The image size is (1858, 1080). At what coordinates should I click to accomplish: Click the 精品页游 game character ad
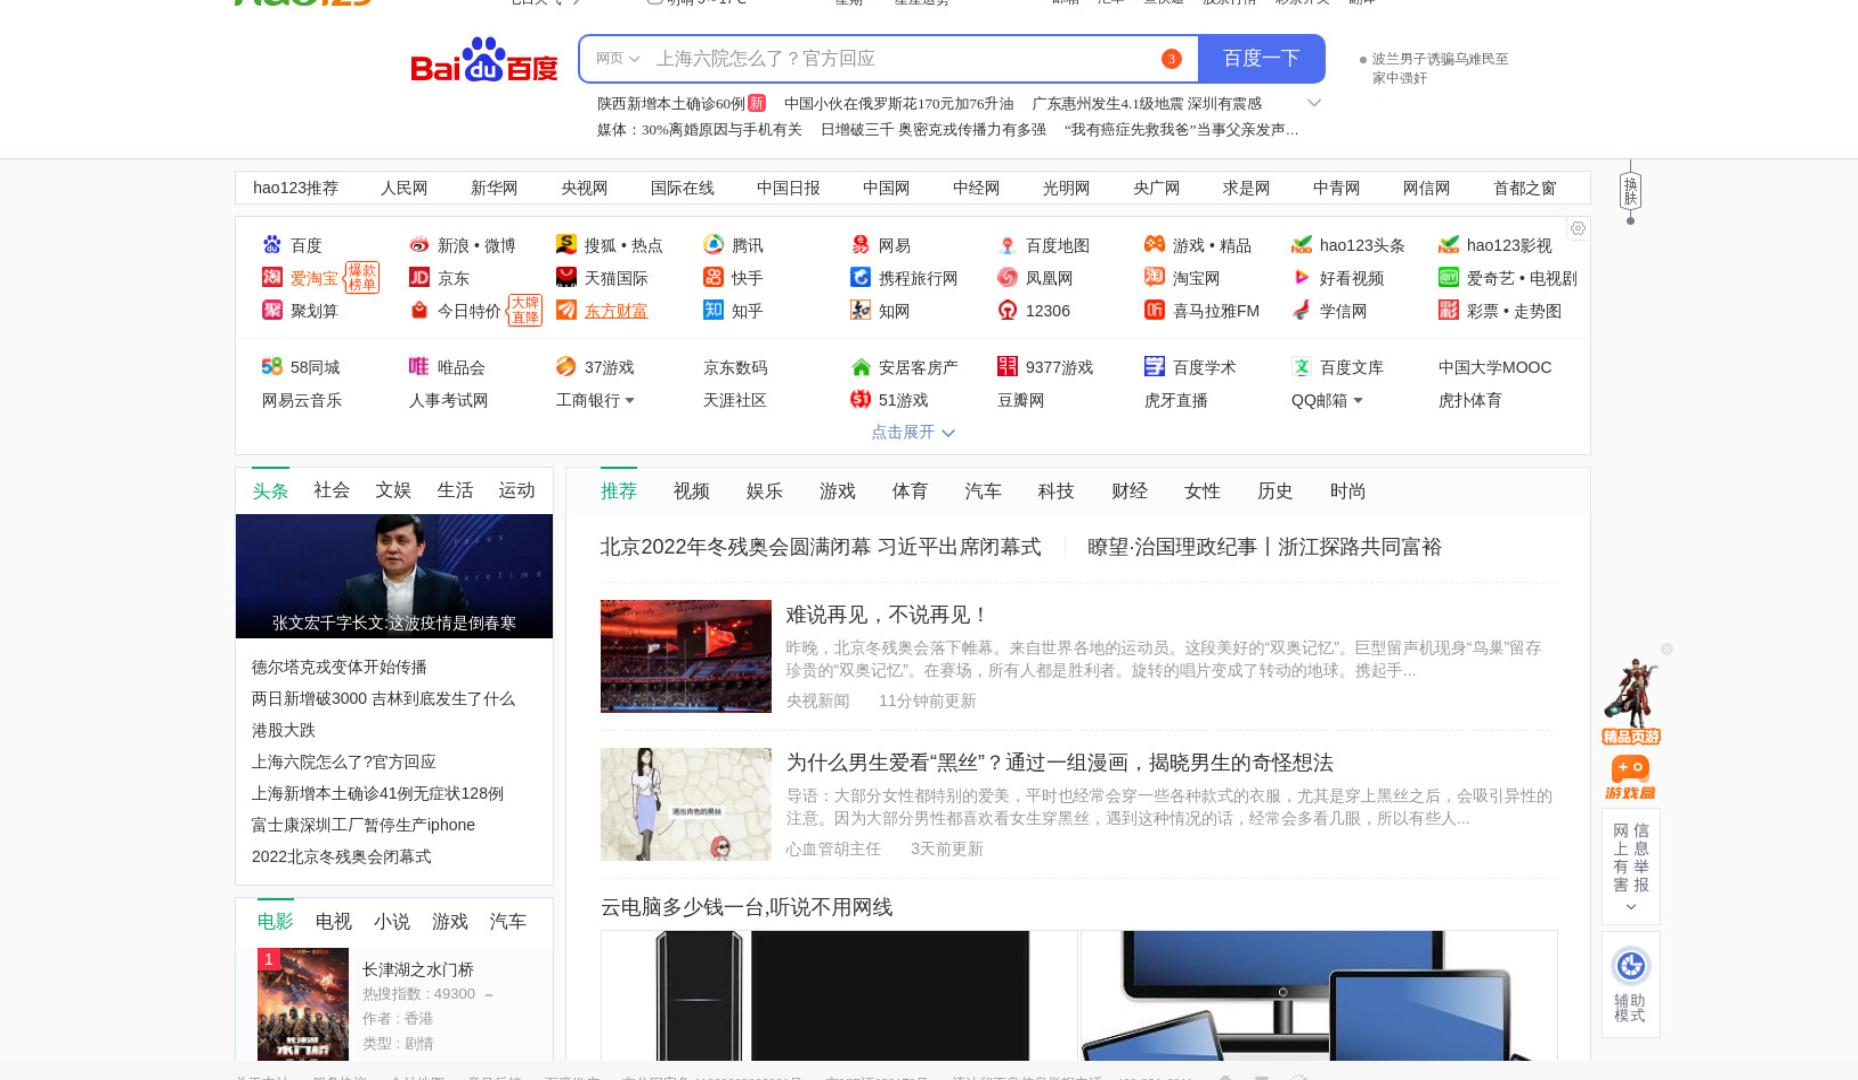tap(1631, 701)
